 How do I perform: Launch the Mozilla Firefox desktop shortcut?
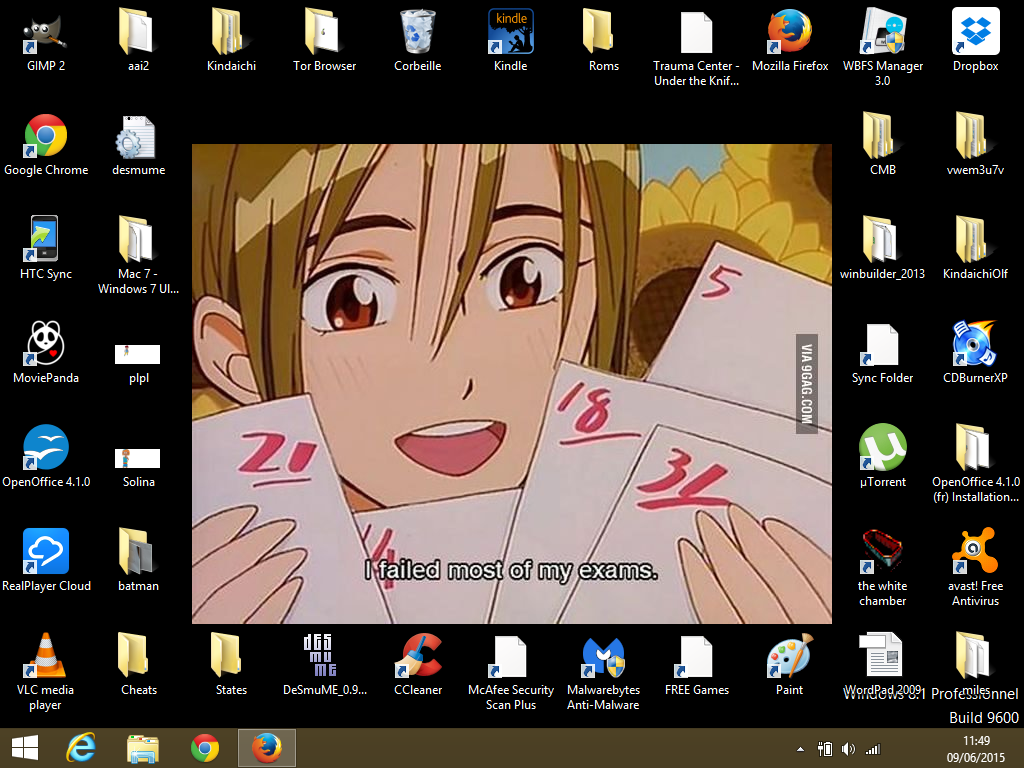click(x=790, y=33)
